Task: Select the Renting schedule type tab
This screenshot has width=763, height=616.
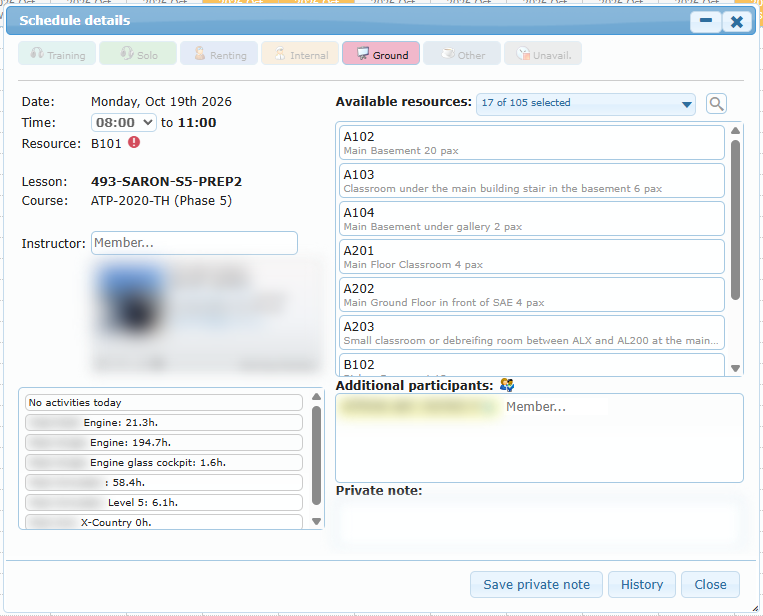Action: (x=219, y=54)
